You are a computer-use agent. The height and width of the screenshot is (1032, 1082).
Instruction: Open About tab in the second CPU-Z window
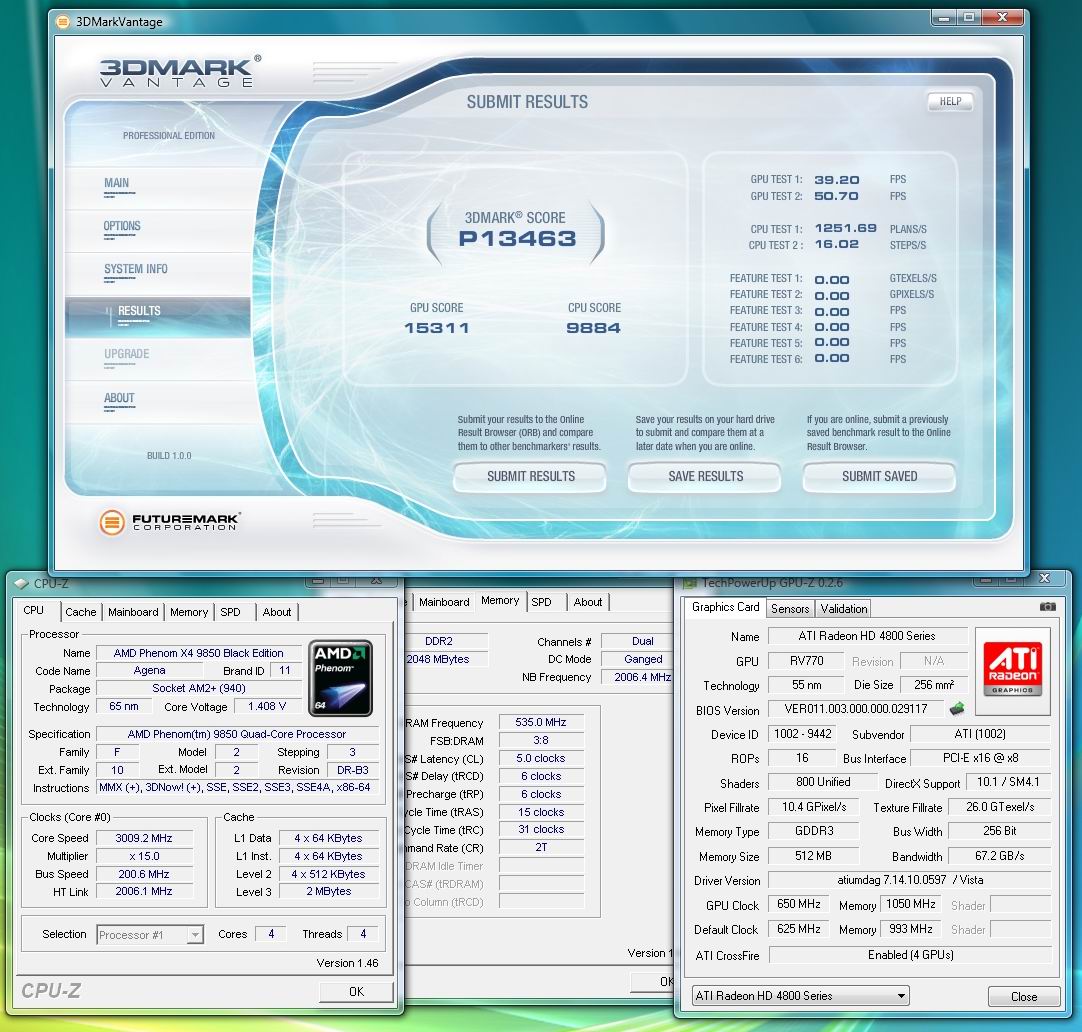tap(588, 602)
